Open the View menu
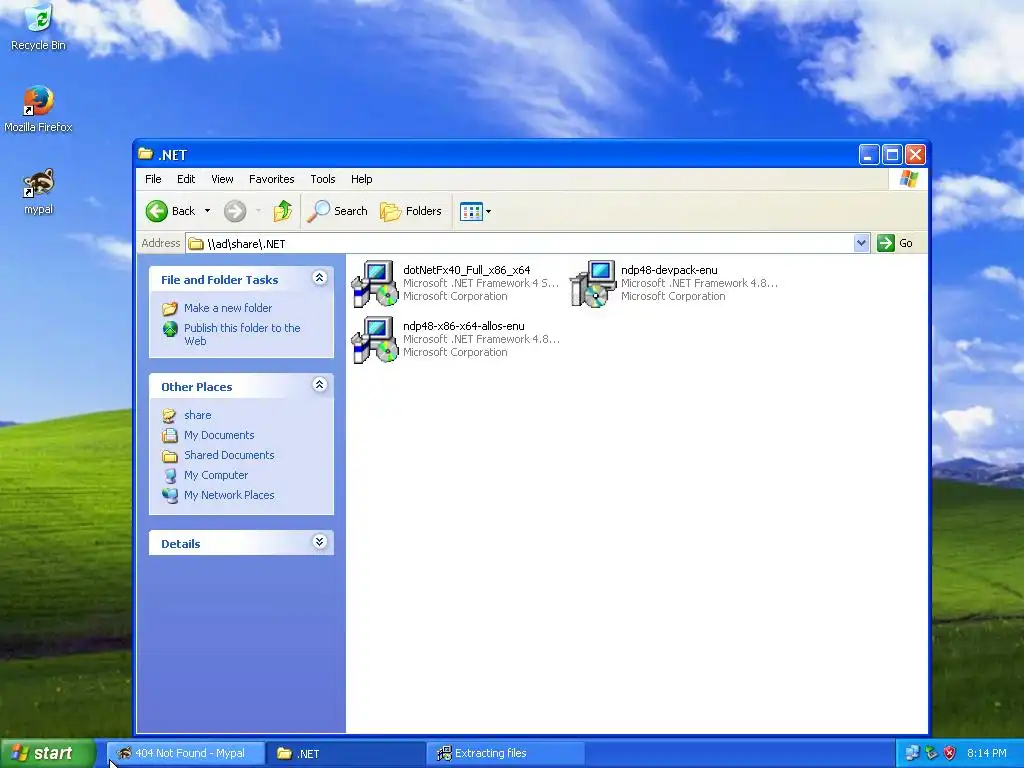Screen dimensions: 1024x768 click(x=222, y=179)
